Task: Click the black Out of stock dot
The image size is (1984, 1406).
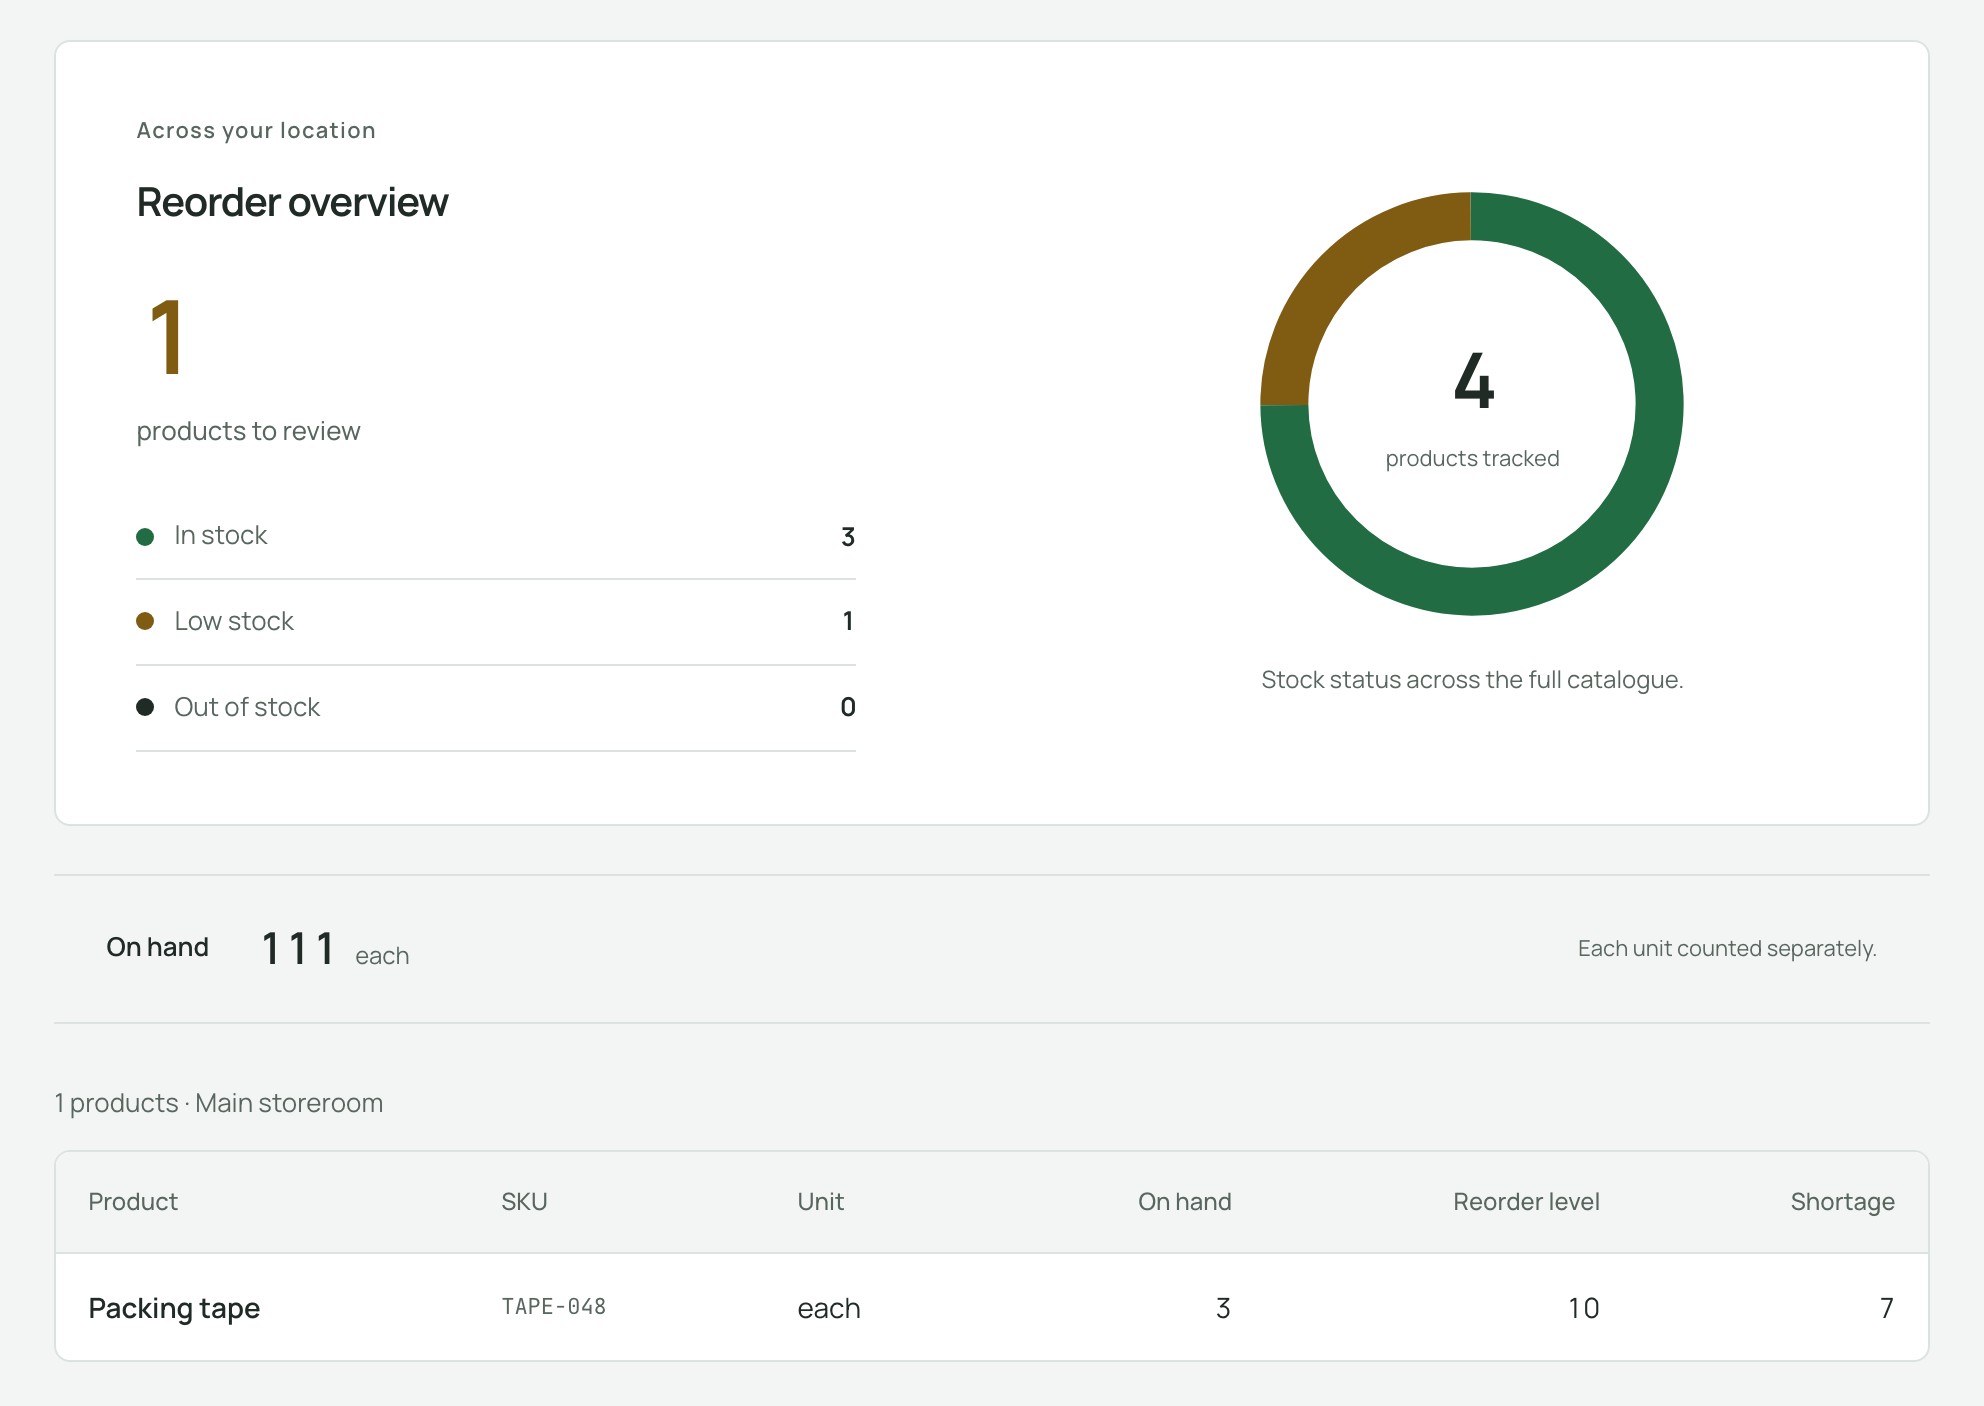Action: click(145, 707)
